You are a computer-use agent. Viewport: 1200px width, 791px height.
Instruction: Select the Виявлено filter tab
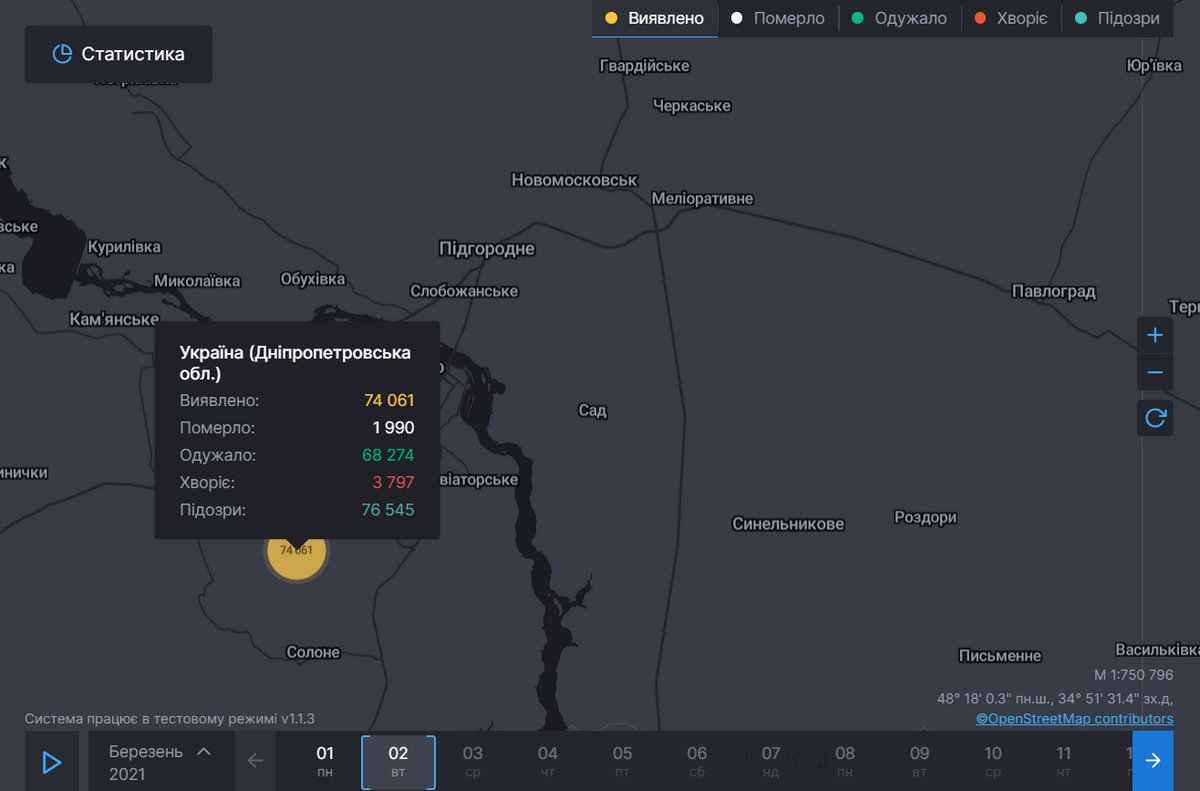[x=654, y=19]
